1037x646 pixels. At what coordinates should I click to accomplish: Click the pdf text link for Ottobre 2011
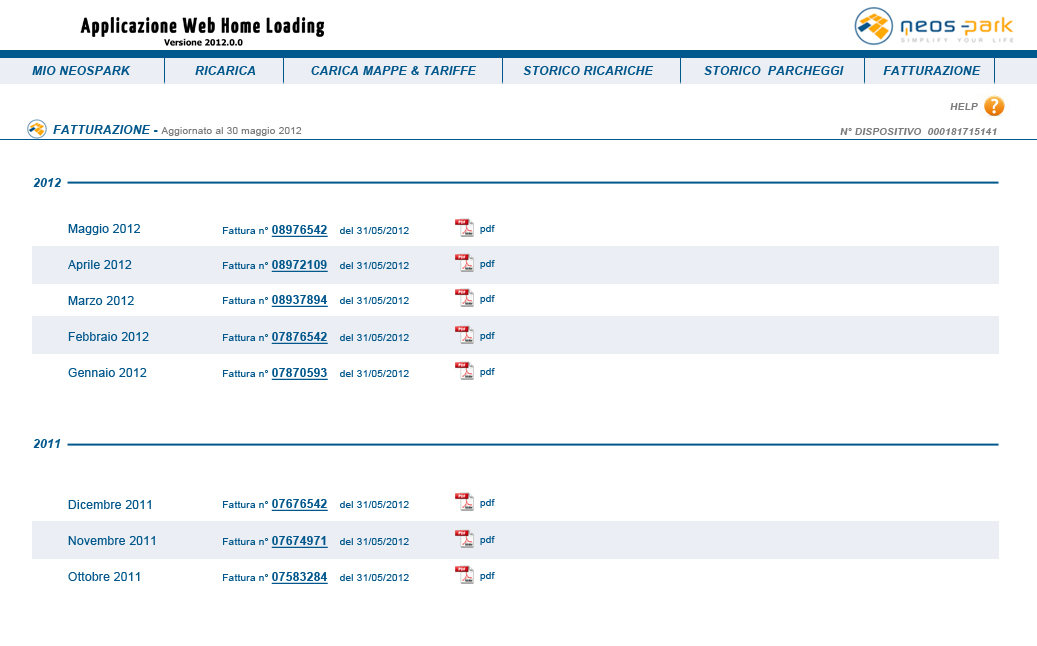coord(487,576)
